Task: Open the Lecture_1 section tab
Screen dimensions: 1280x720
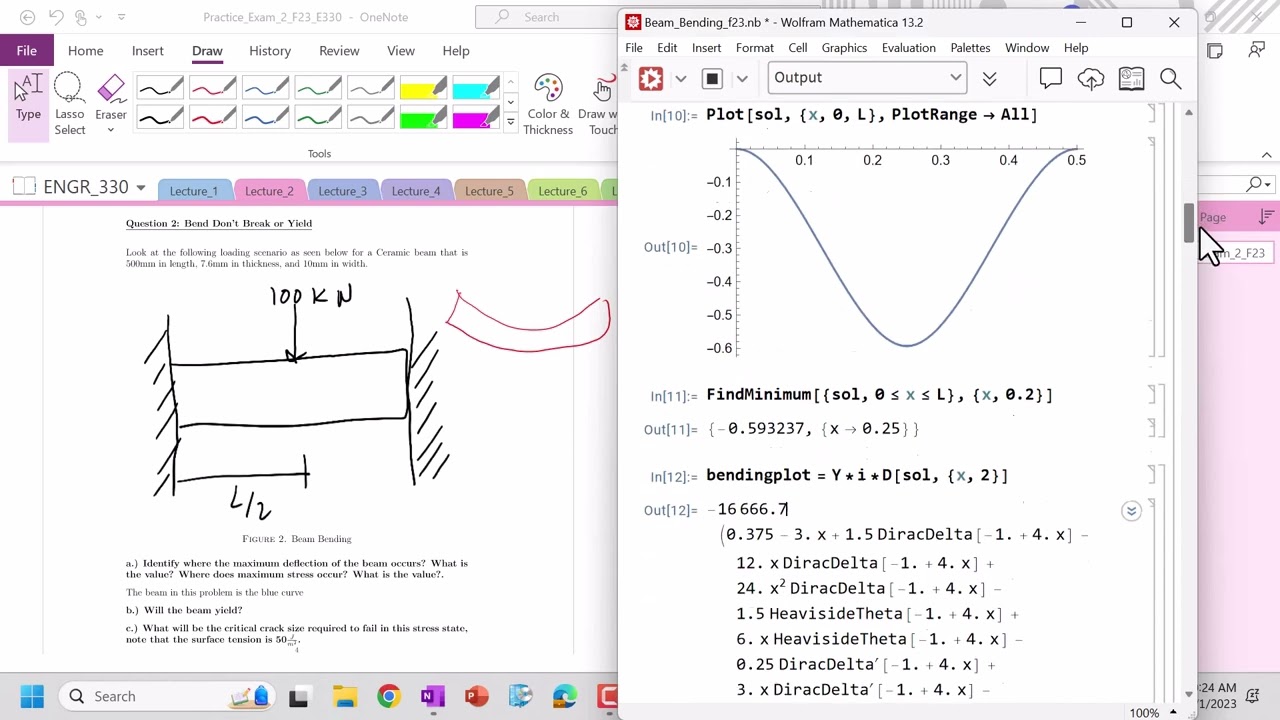Action: point(193,191)
